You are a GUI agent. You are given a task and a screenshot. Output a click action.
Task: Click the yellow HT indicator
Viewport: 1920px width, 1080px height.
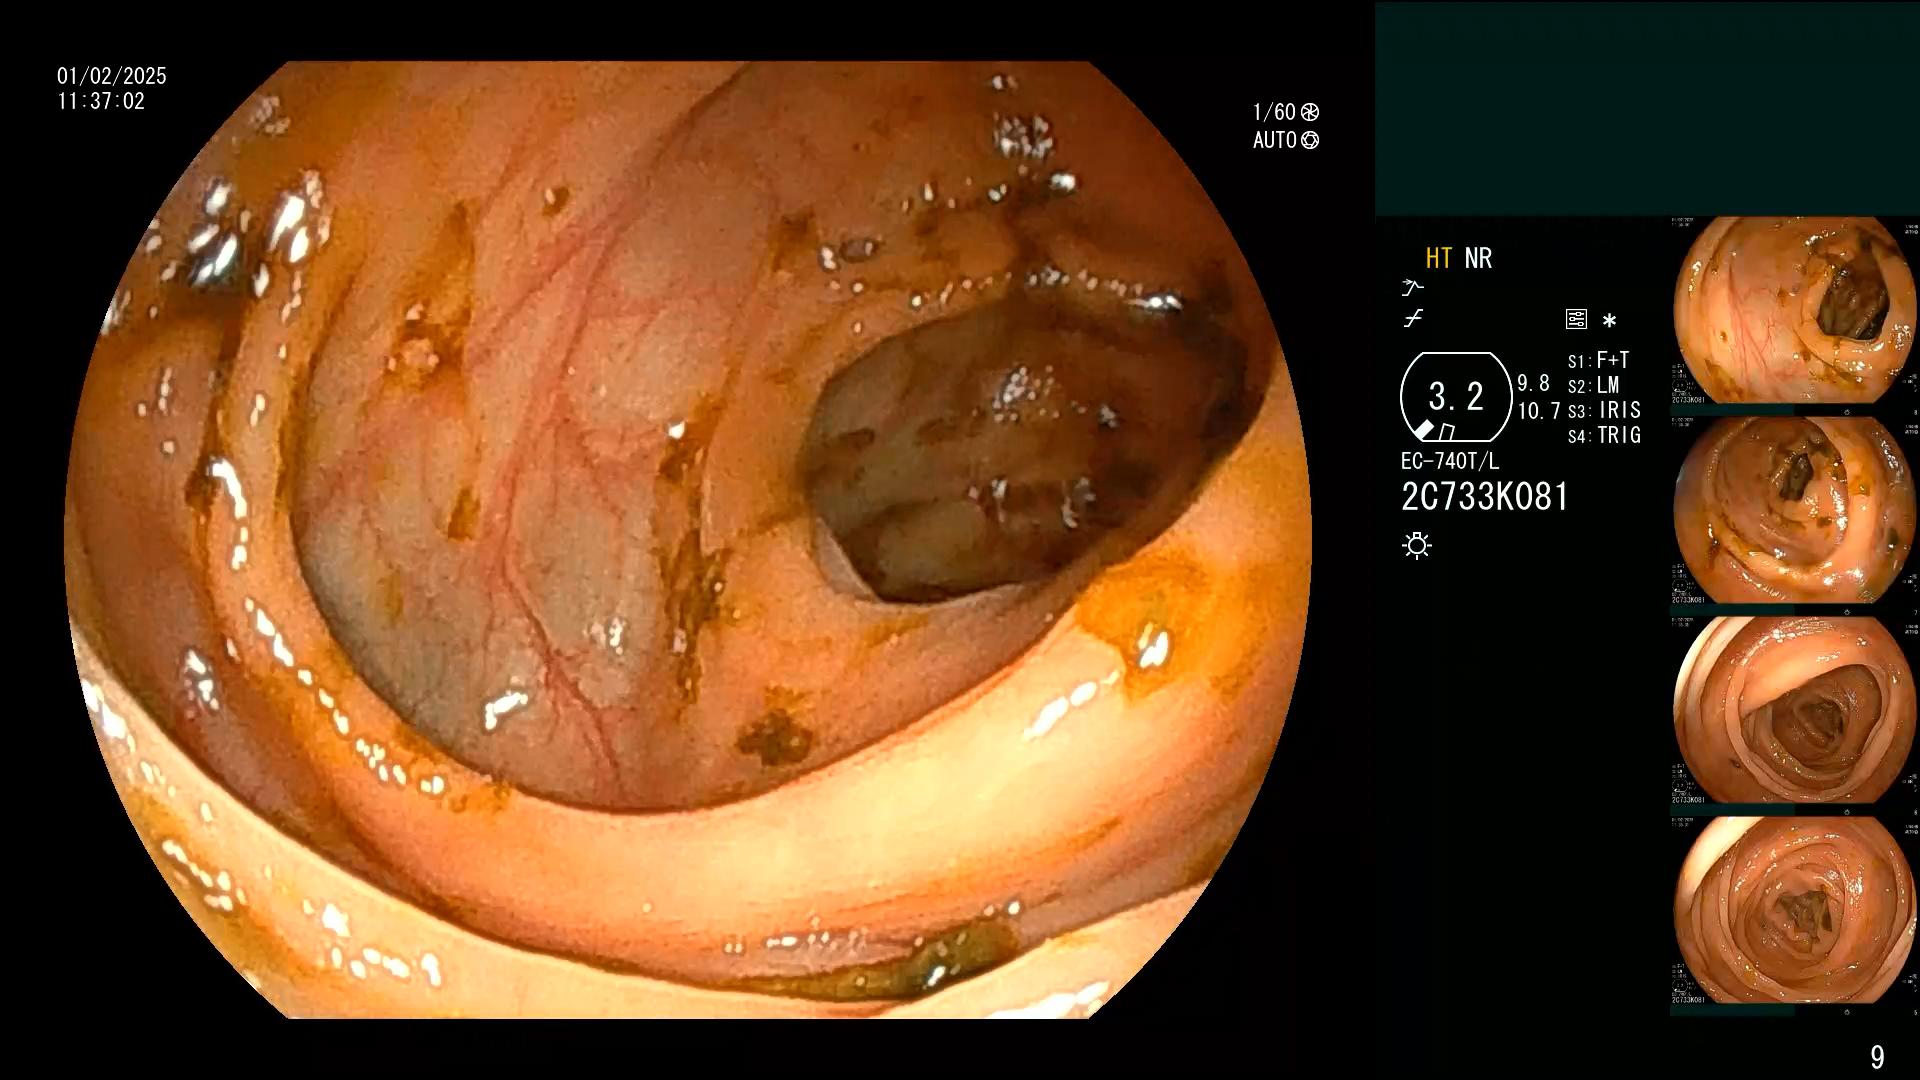(x=1438, y=259)
